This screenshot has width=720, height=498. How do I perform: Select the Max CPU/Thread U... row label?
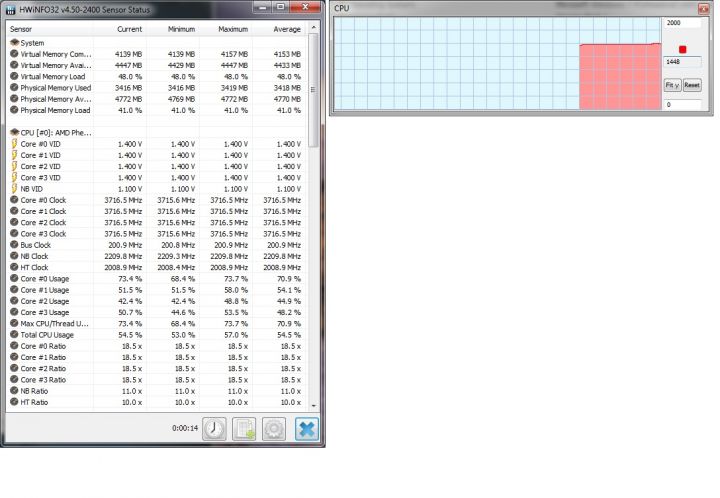[x=55, y=324]
